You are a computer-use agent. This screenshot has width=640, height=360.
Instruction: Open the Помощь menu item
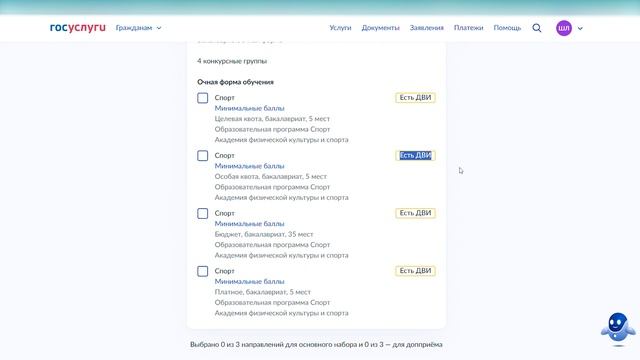click(507, 28)
